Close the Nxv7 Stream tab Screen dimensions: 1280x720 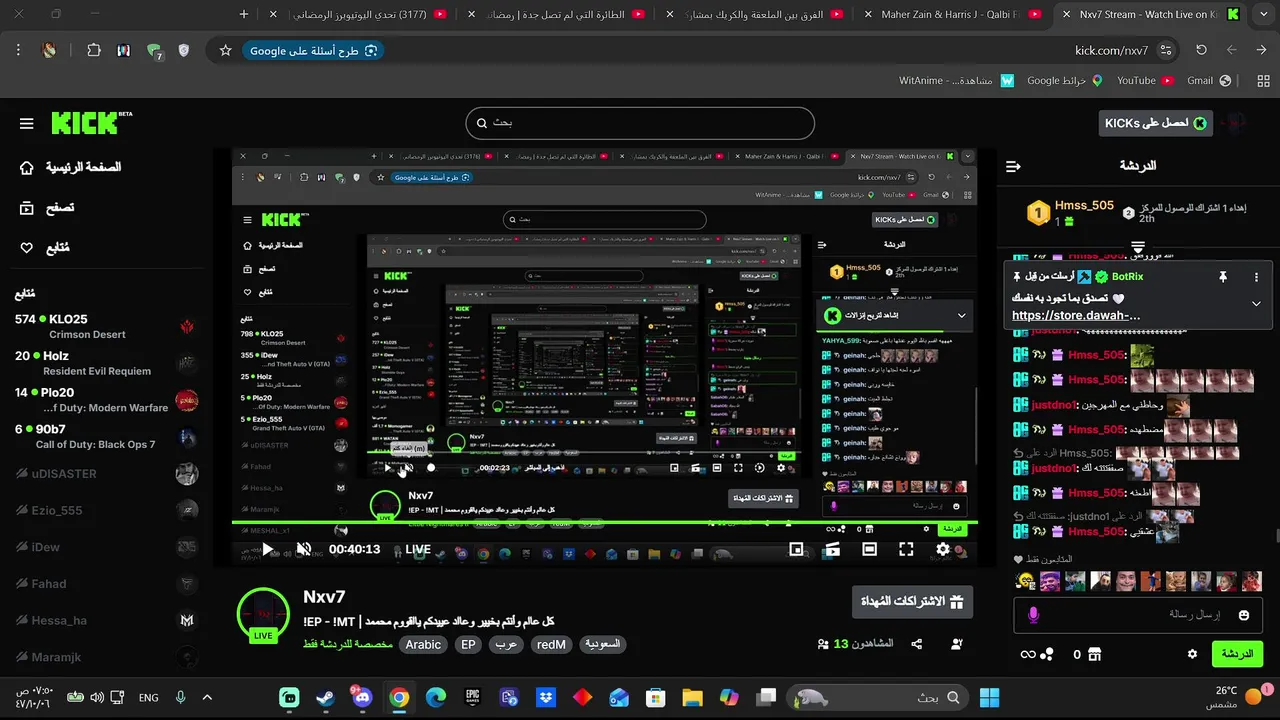(1067, 14)
